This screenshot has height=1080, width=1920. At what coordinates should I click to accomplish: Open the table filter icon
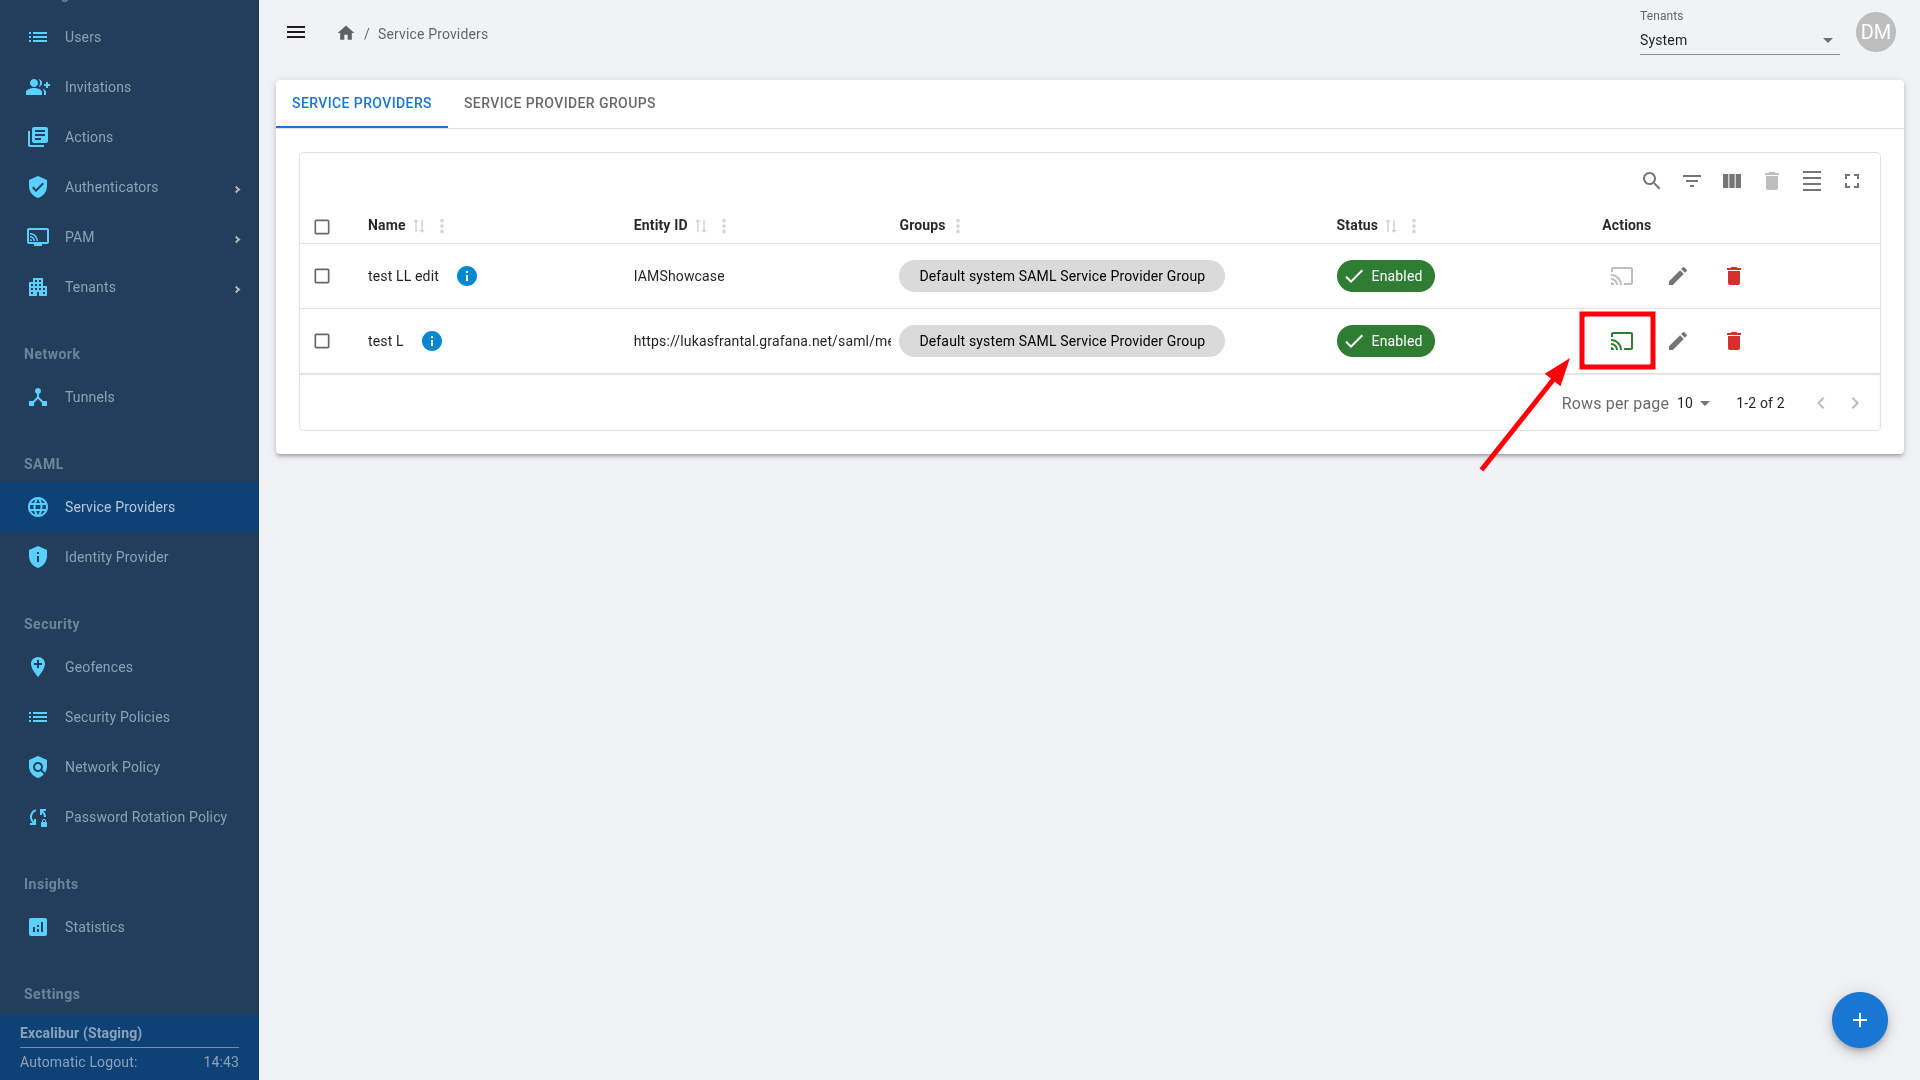click(x=1691, y=181)
